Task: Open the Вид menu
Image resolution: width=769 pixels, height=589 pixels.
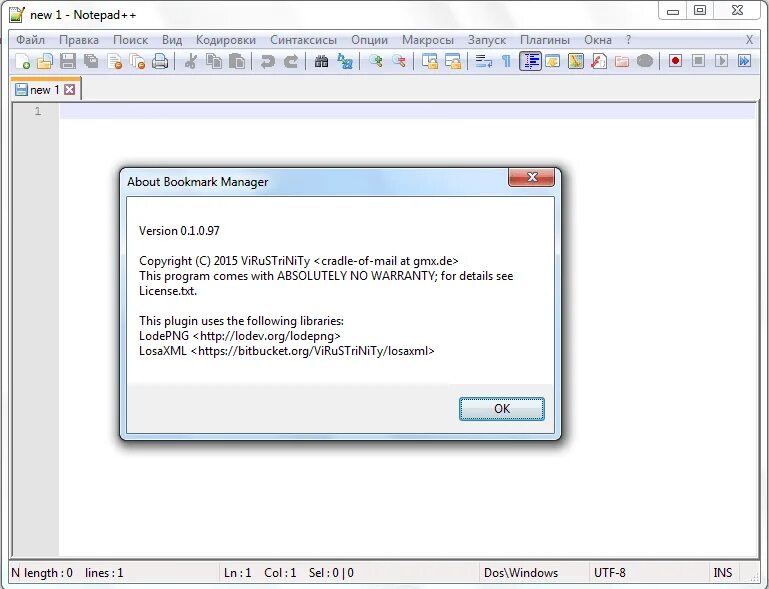Action: (x=172, y=40)
